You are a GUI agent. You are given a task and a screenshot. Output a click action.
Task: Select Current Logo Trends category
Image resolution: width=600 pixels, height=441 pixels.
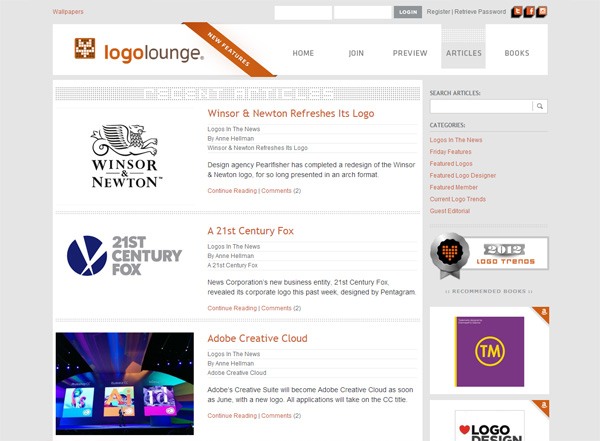click(458, 199)
